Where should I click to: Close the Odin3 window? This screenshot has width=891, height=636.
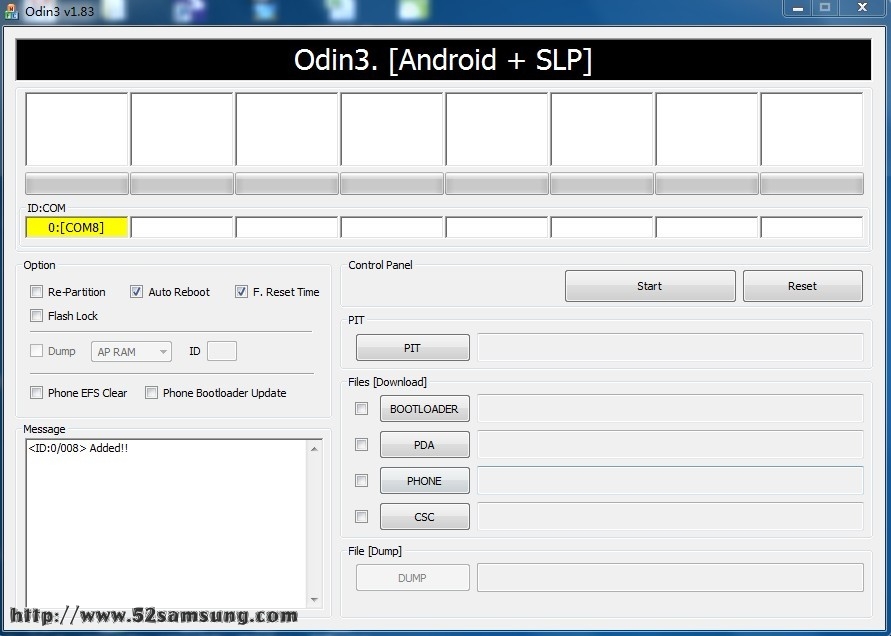pos(863,8)
